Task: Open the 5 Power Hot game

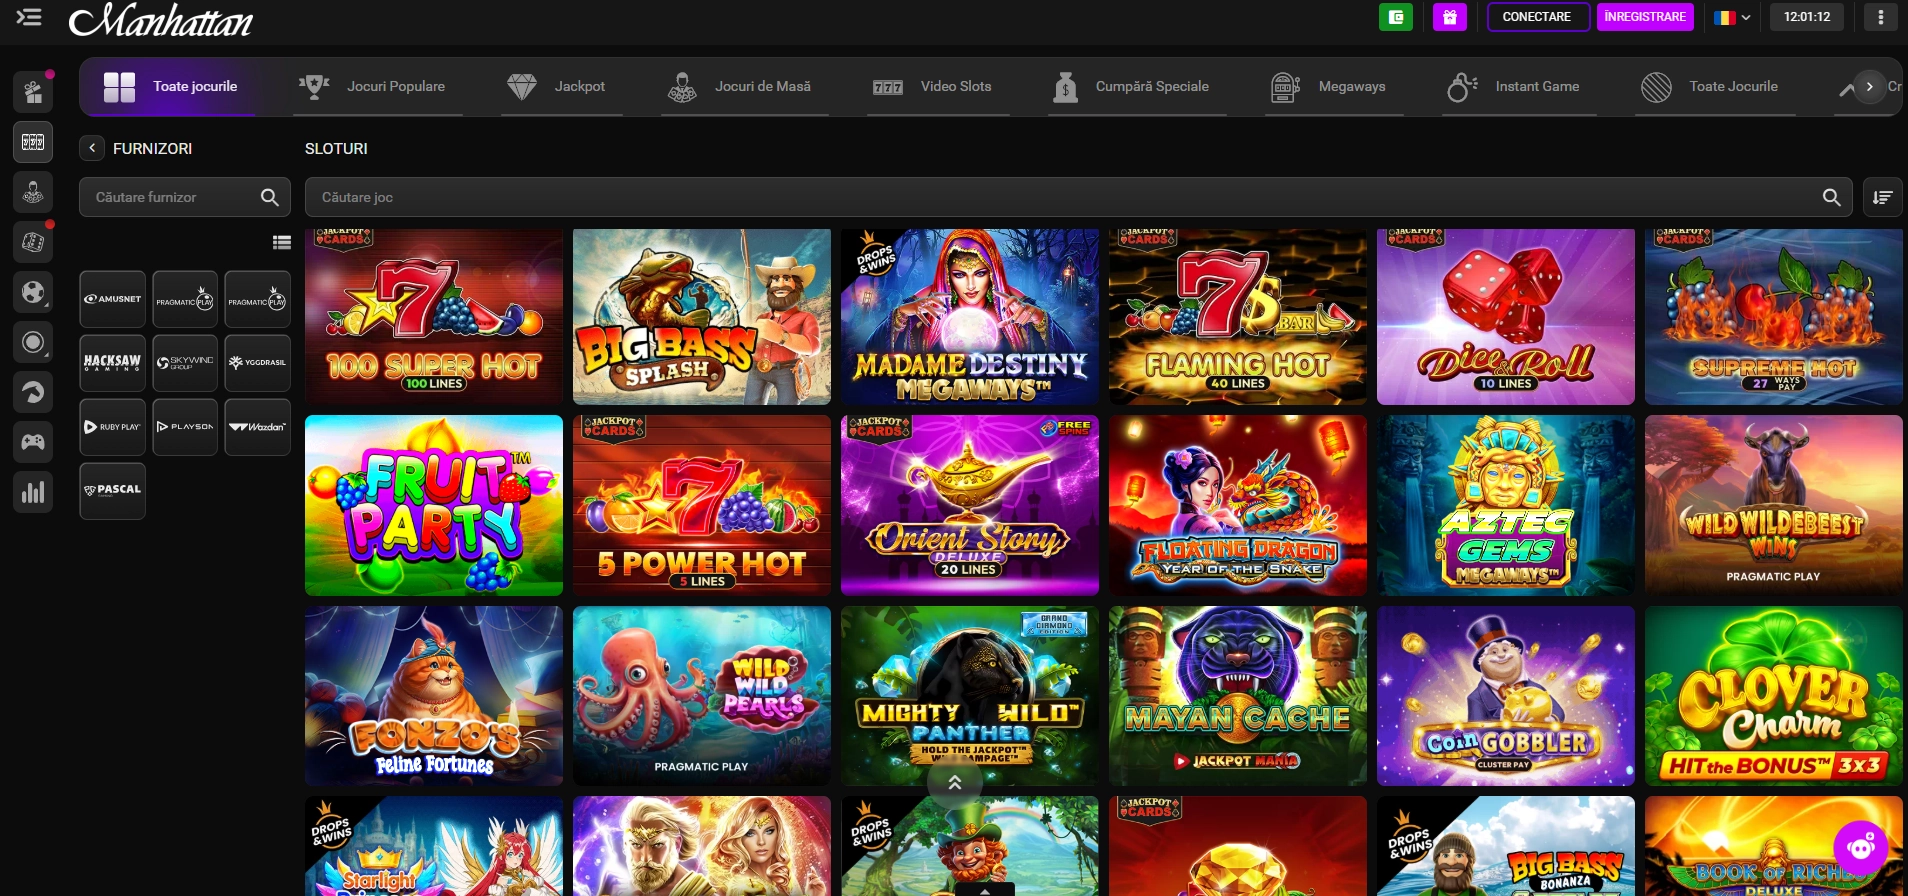Action: click(702, 505)
